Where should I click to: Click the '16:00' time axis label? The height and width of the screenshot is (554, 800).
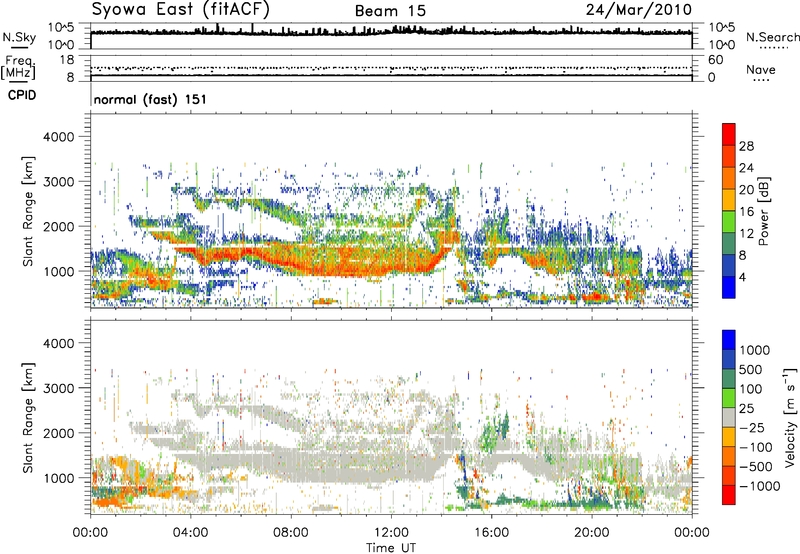tap(491, 533)
